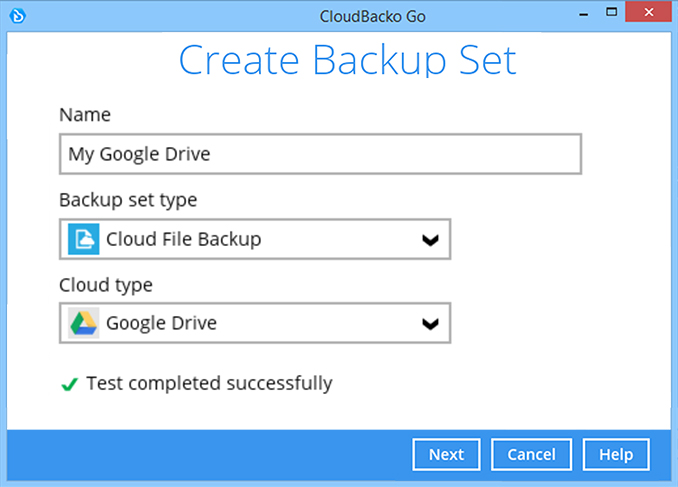
Task: Maximize the CloudBacko Go window
Action: click(x=611, y=12)
